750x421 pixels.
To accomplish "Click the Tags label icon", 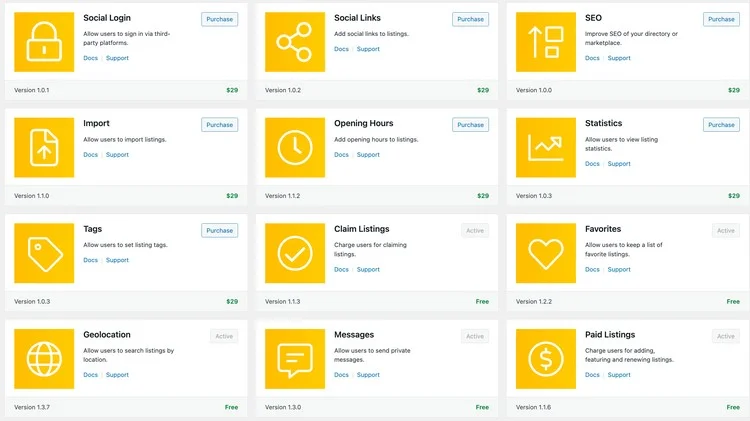I will coord(44,253).
